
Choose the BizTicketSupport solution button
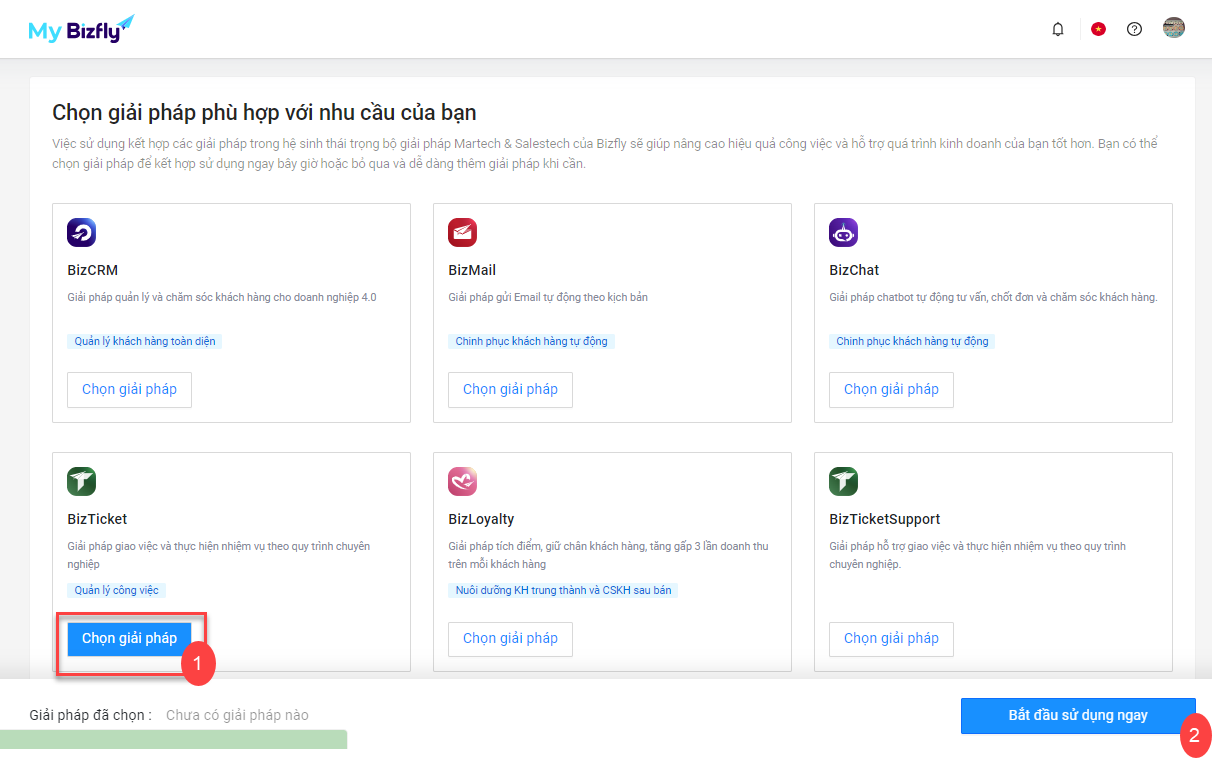pos(891,639)
